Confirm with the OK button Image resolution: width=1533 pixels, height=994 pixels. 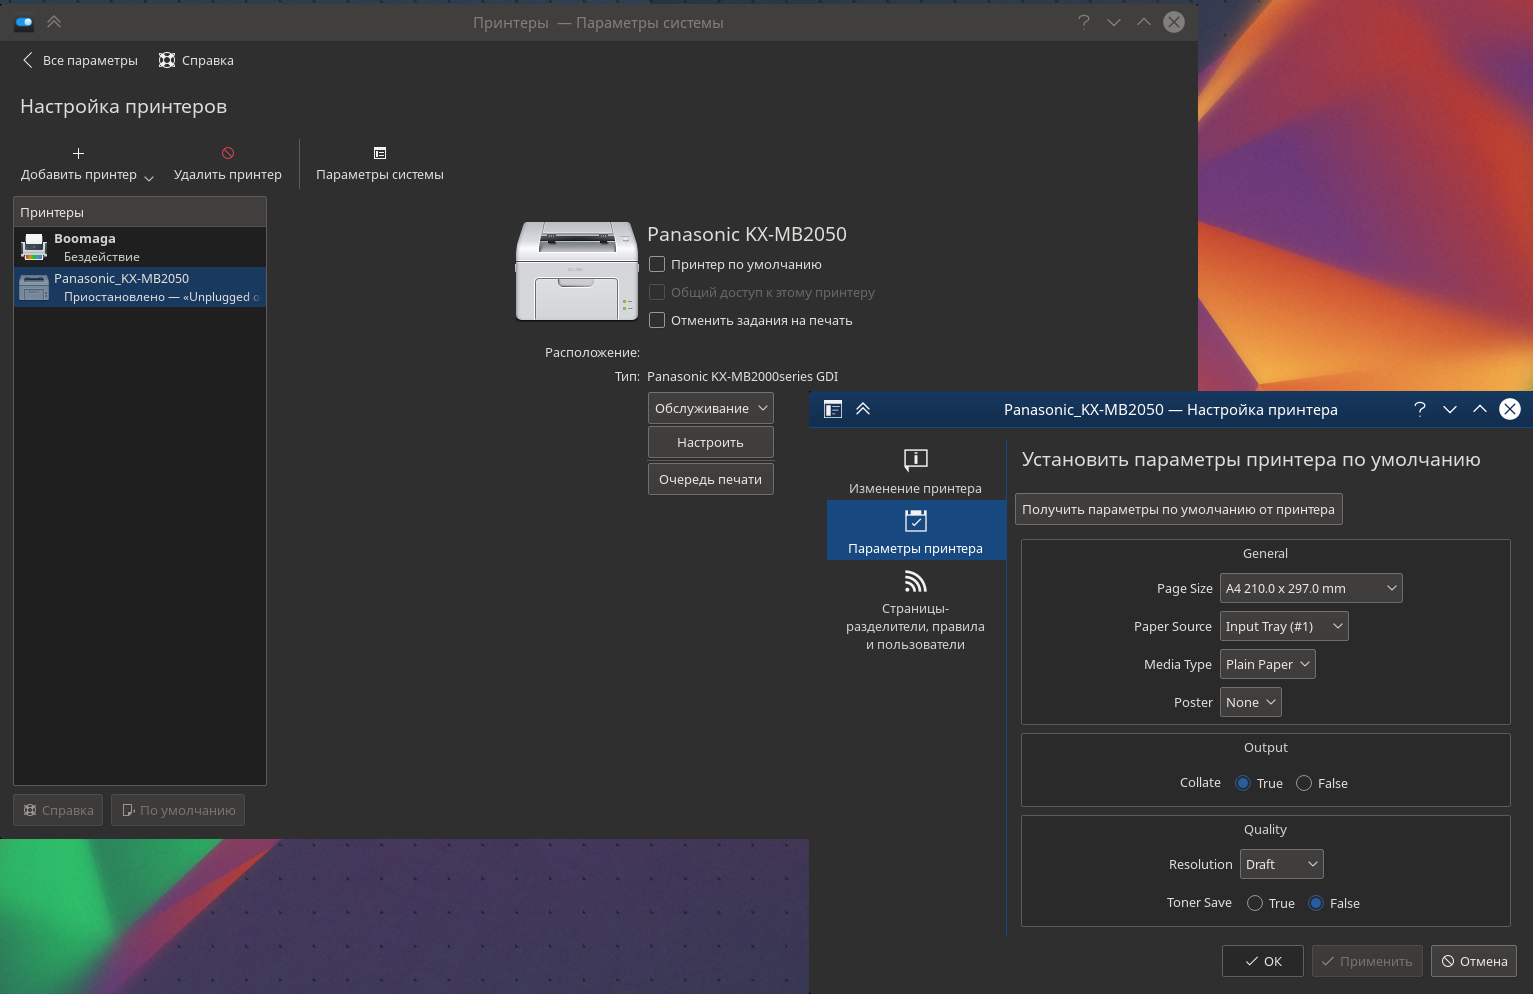1263,962
